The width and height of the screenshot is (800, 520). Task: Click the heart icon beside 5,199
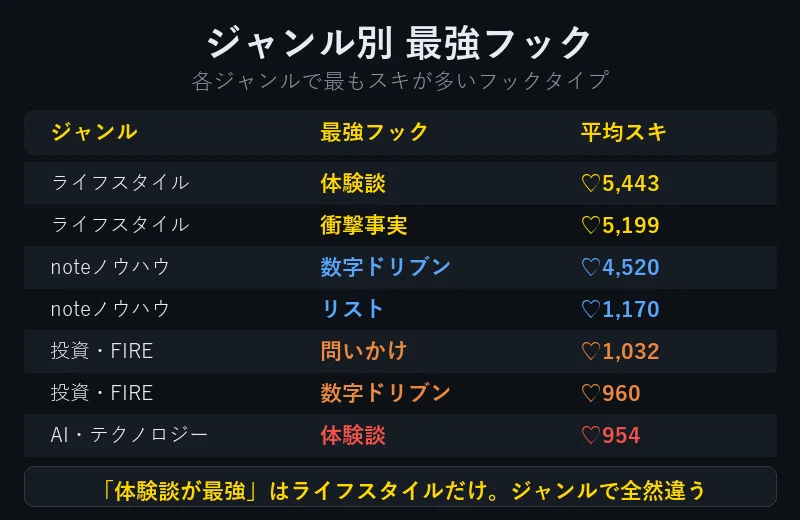(x=590, y=225)
